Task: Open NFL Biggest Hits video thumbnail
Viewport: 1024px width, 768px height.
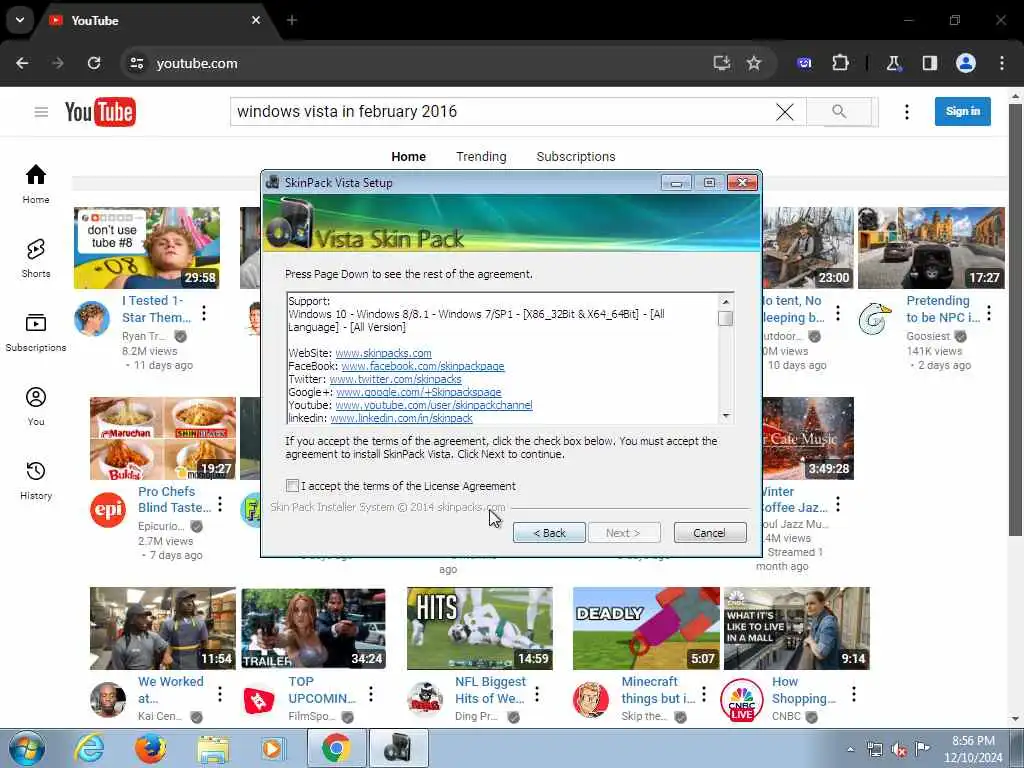Action: [x=479, y=628]
